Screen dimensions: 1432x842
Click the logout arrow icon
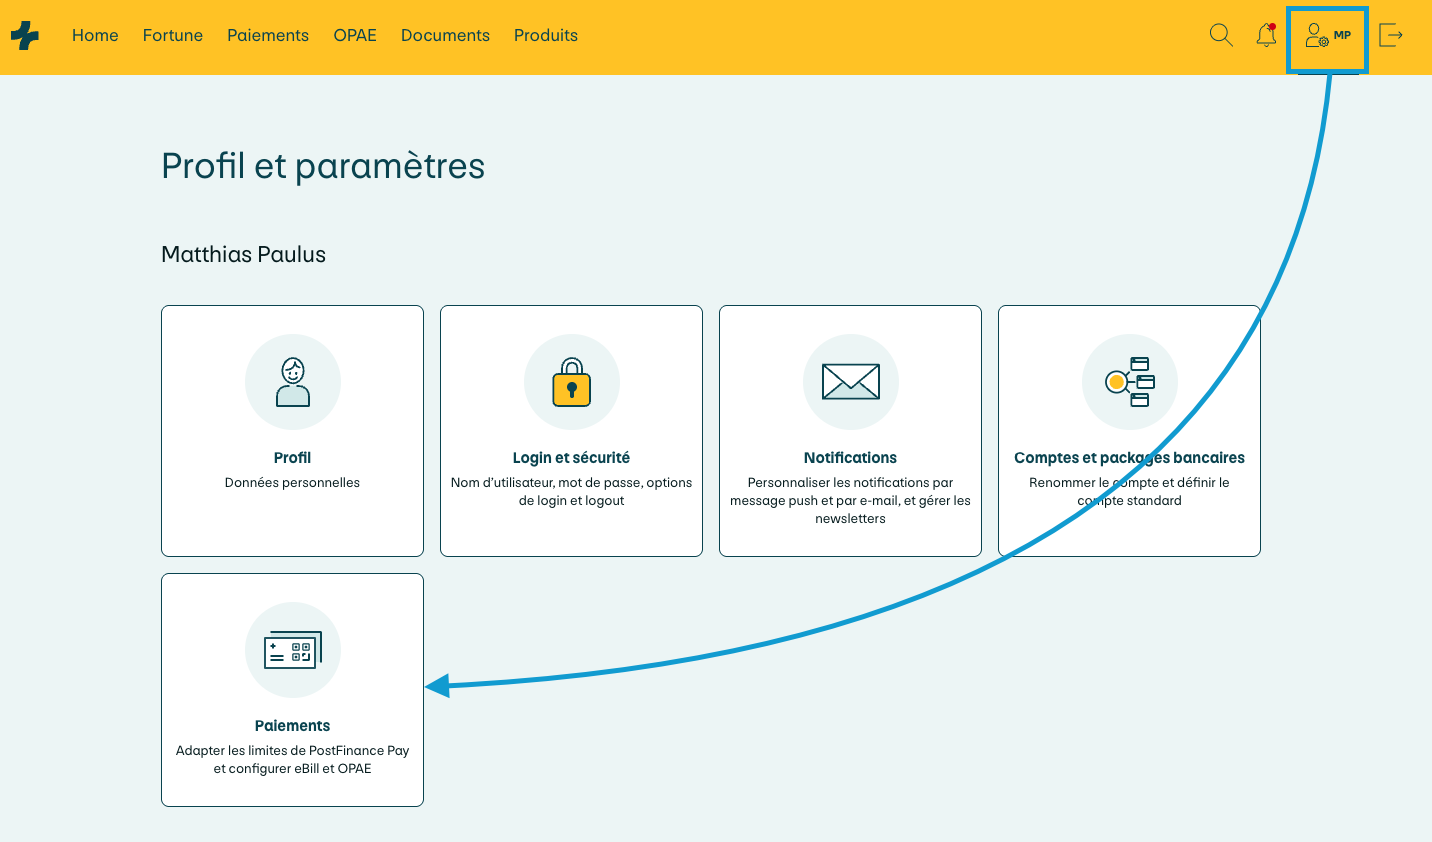coord(1391,35)
